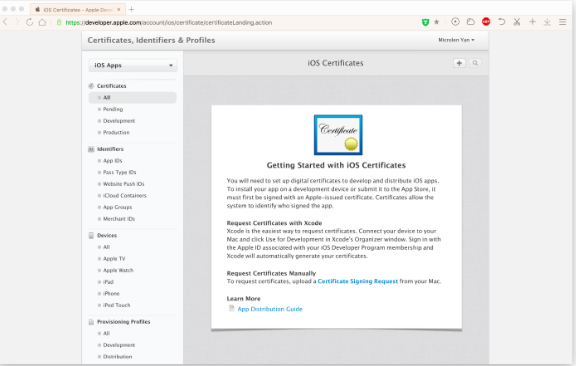Open downloads with the download arrow icon
The image size is (576, 366).
click(x=547, y=22)
